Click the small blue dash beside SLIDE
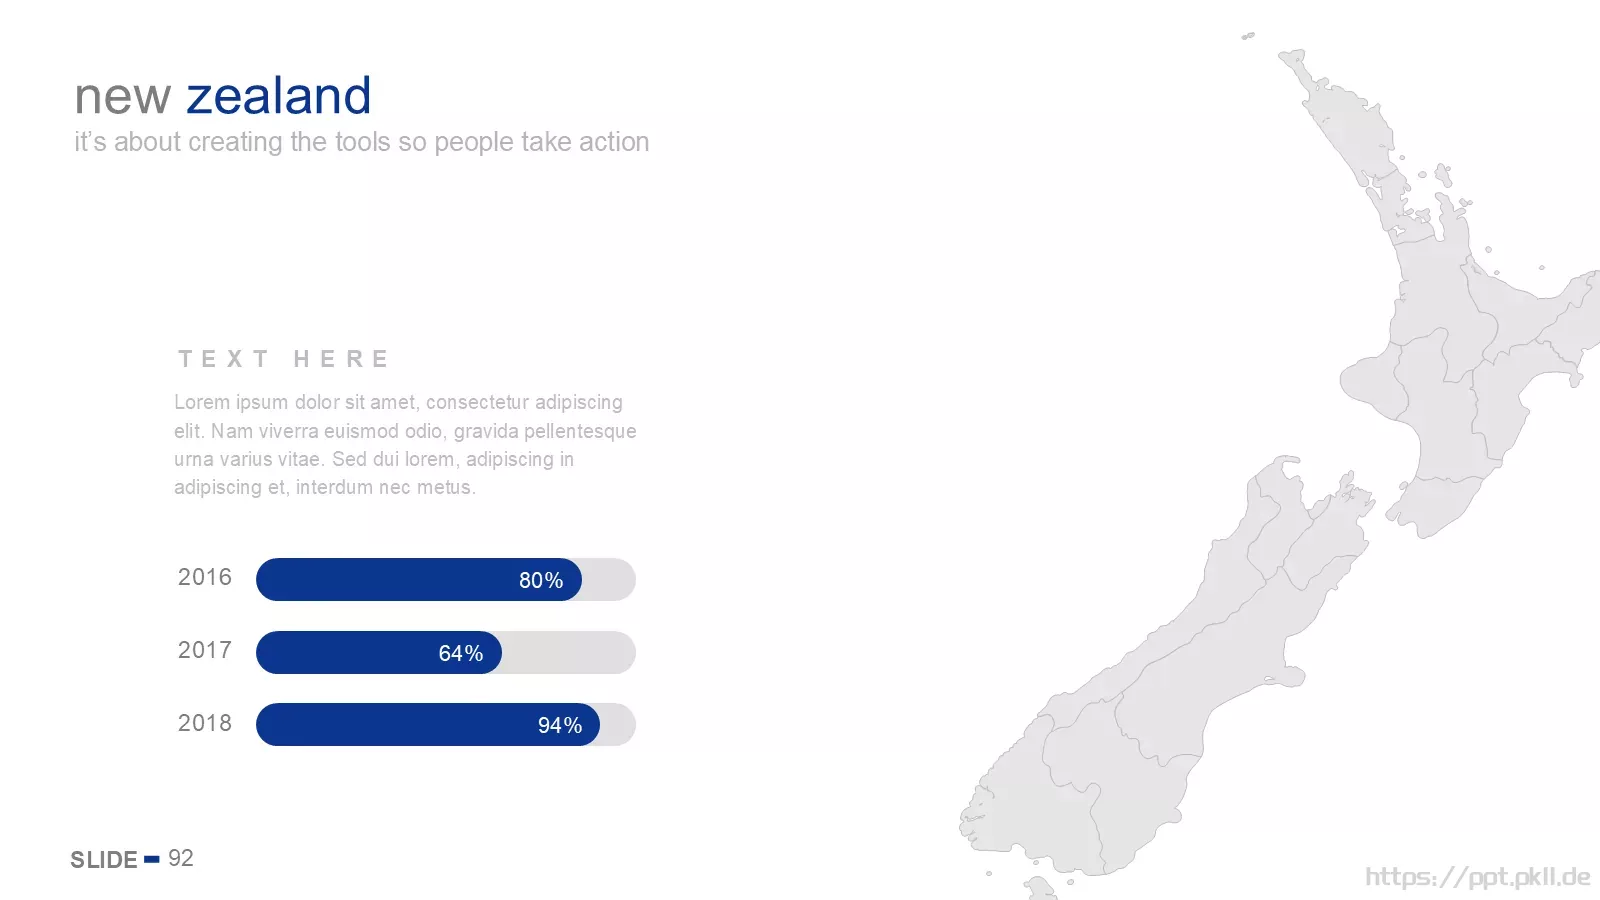Viewport: 1600px width, 900px height. [152, 859]
